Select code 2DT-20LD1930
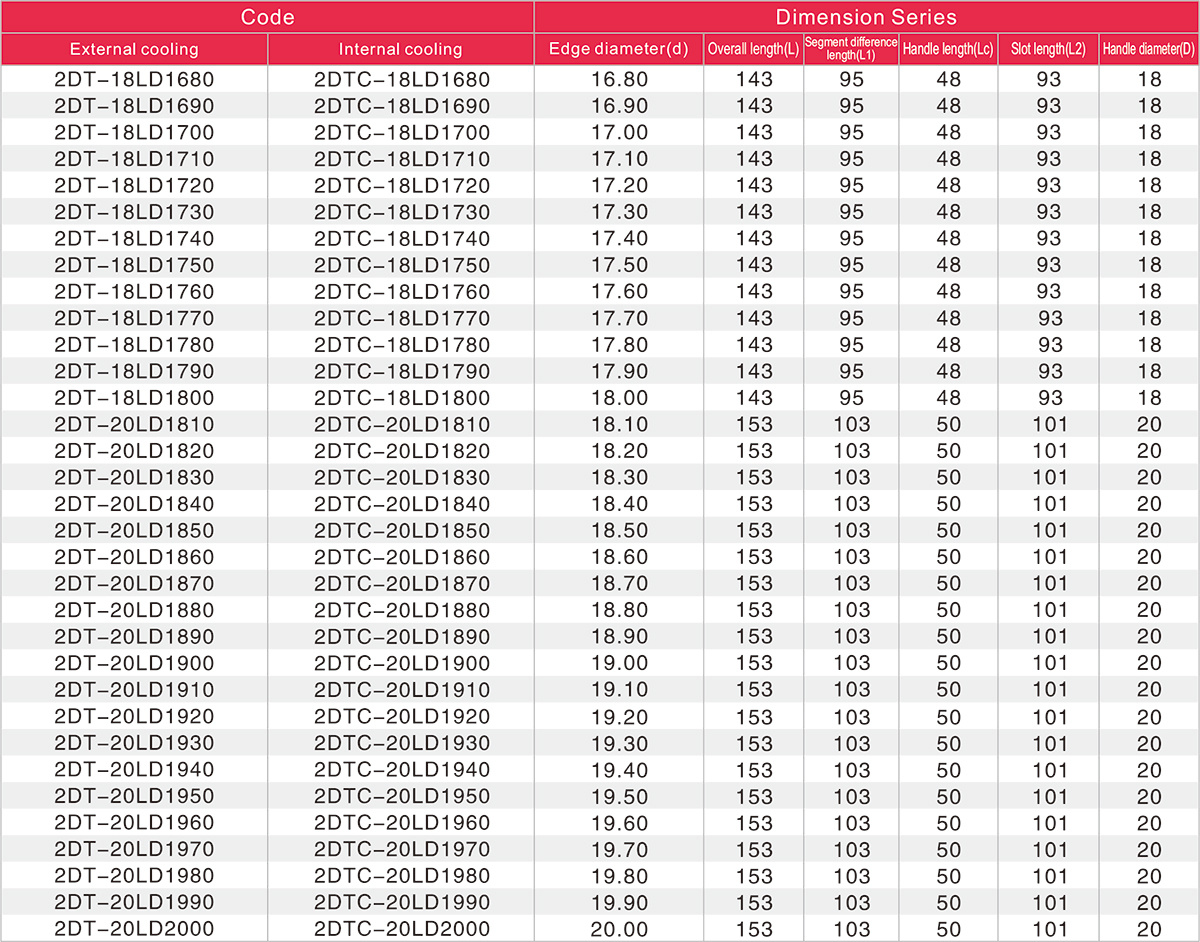The height and width of the screenshot is (942, 1200). click(x=134, y=742)
